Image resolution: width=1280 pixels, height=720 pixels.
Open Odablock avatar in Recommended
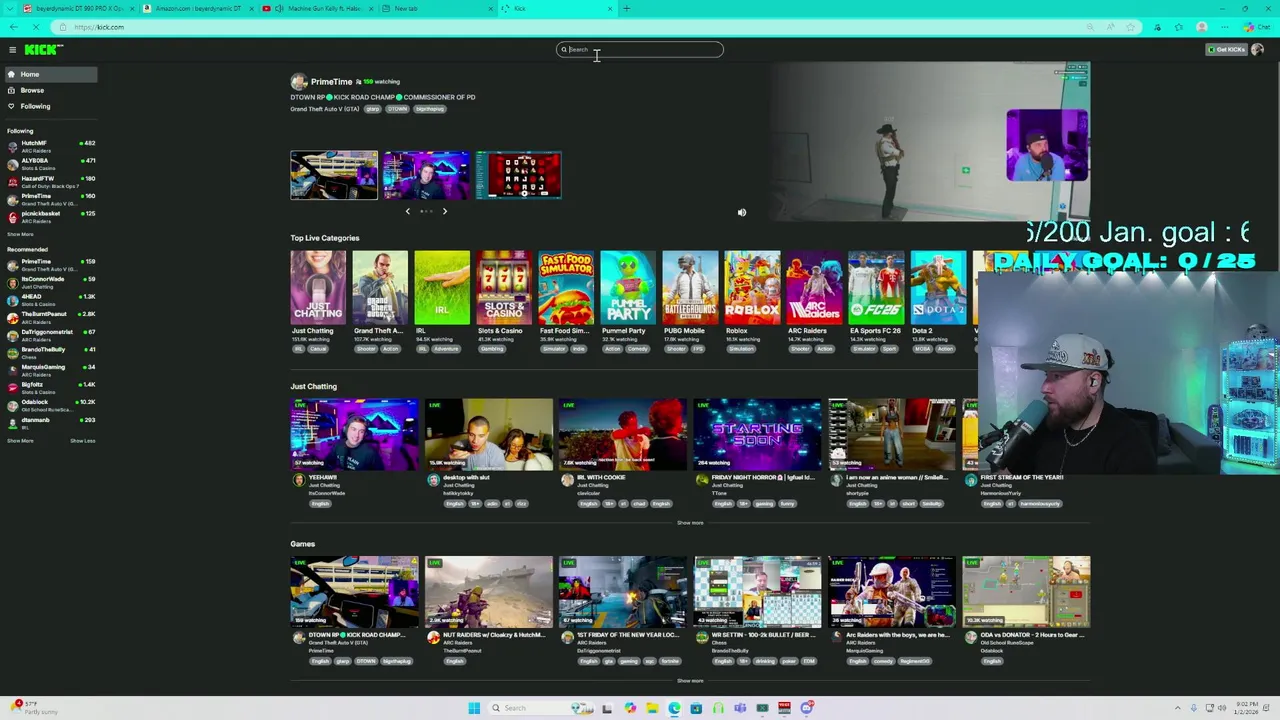13,405
